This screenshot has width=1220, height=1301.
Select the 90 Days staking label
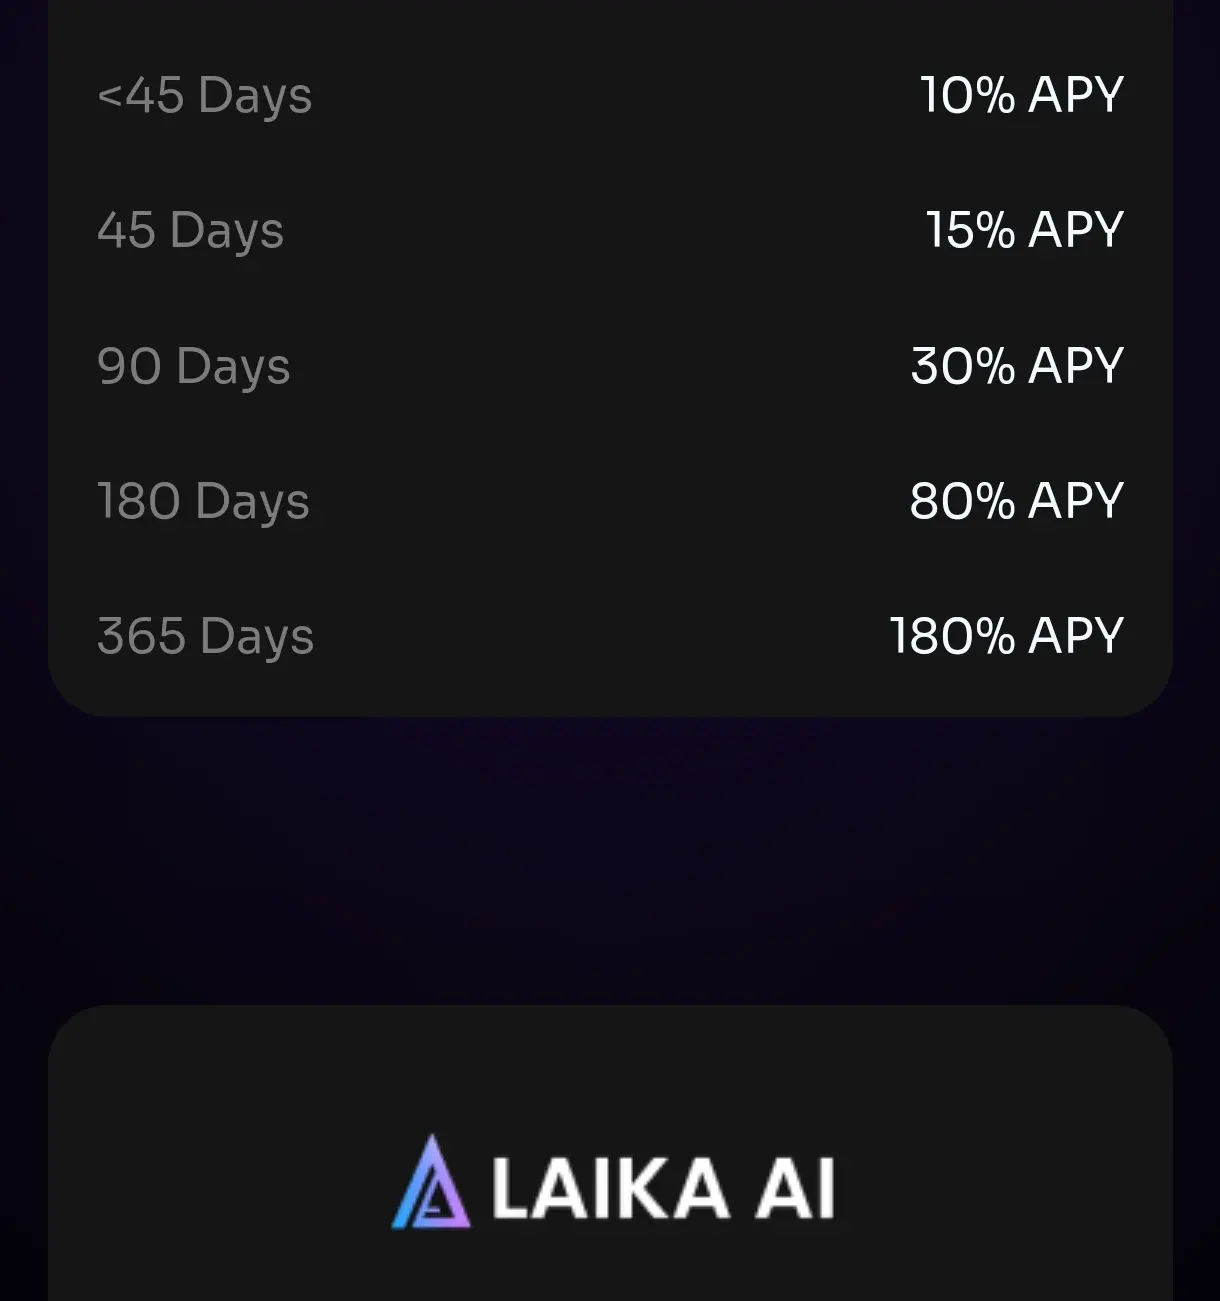194,367
